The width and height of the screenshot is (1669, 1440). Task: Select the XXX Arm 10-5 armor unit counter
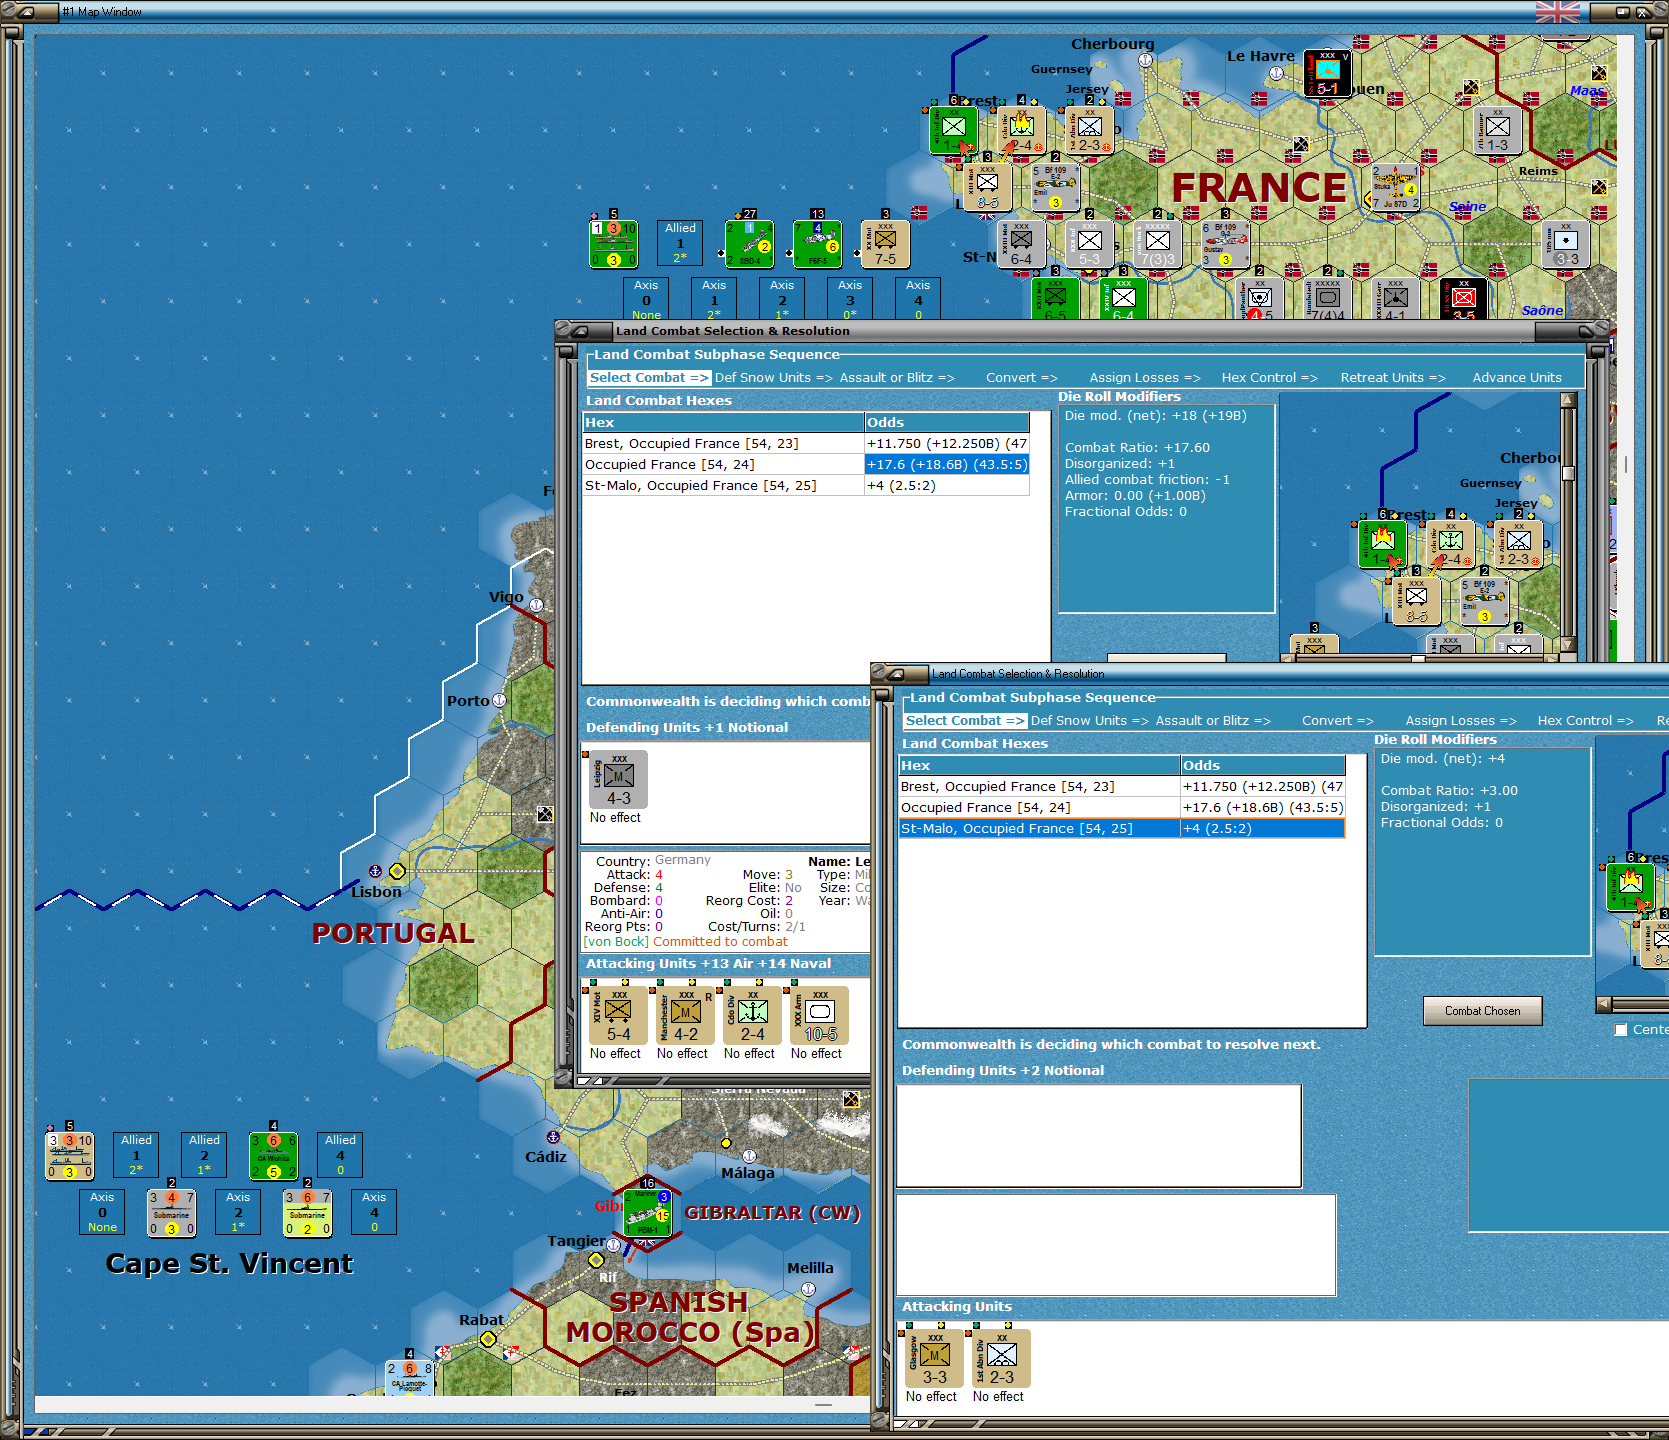click(x=817, y=1016)
